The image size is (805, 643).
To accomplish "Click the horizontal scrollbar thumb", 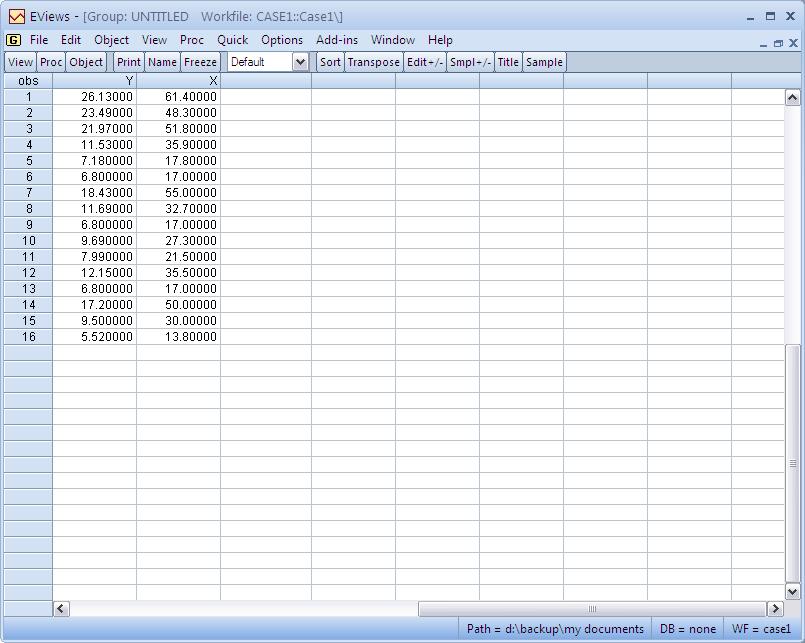I will [592, 609].
